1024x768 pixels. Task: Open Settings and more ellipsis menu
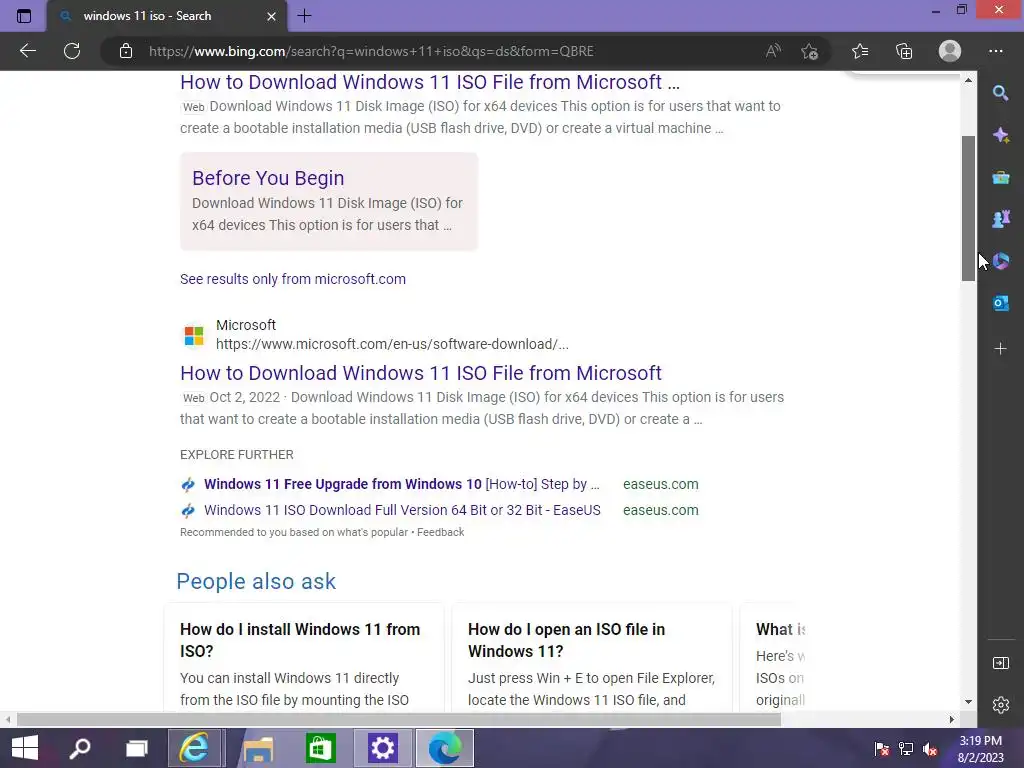[995, 51]
